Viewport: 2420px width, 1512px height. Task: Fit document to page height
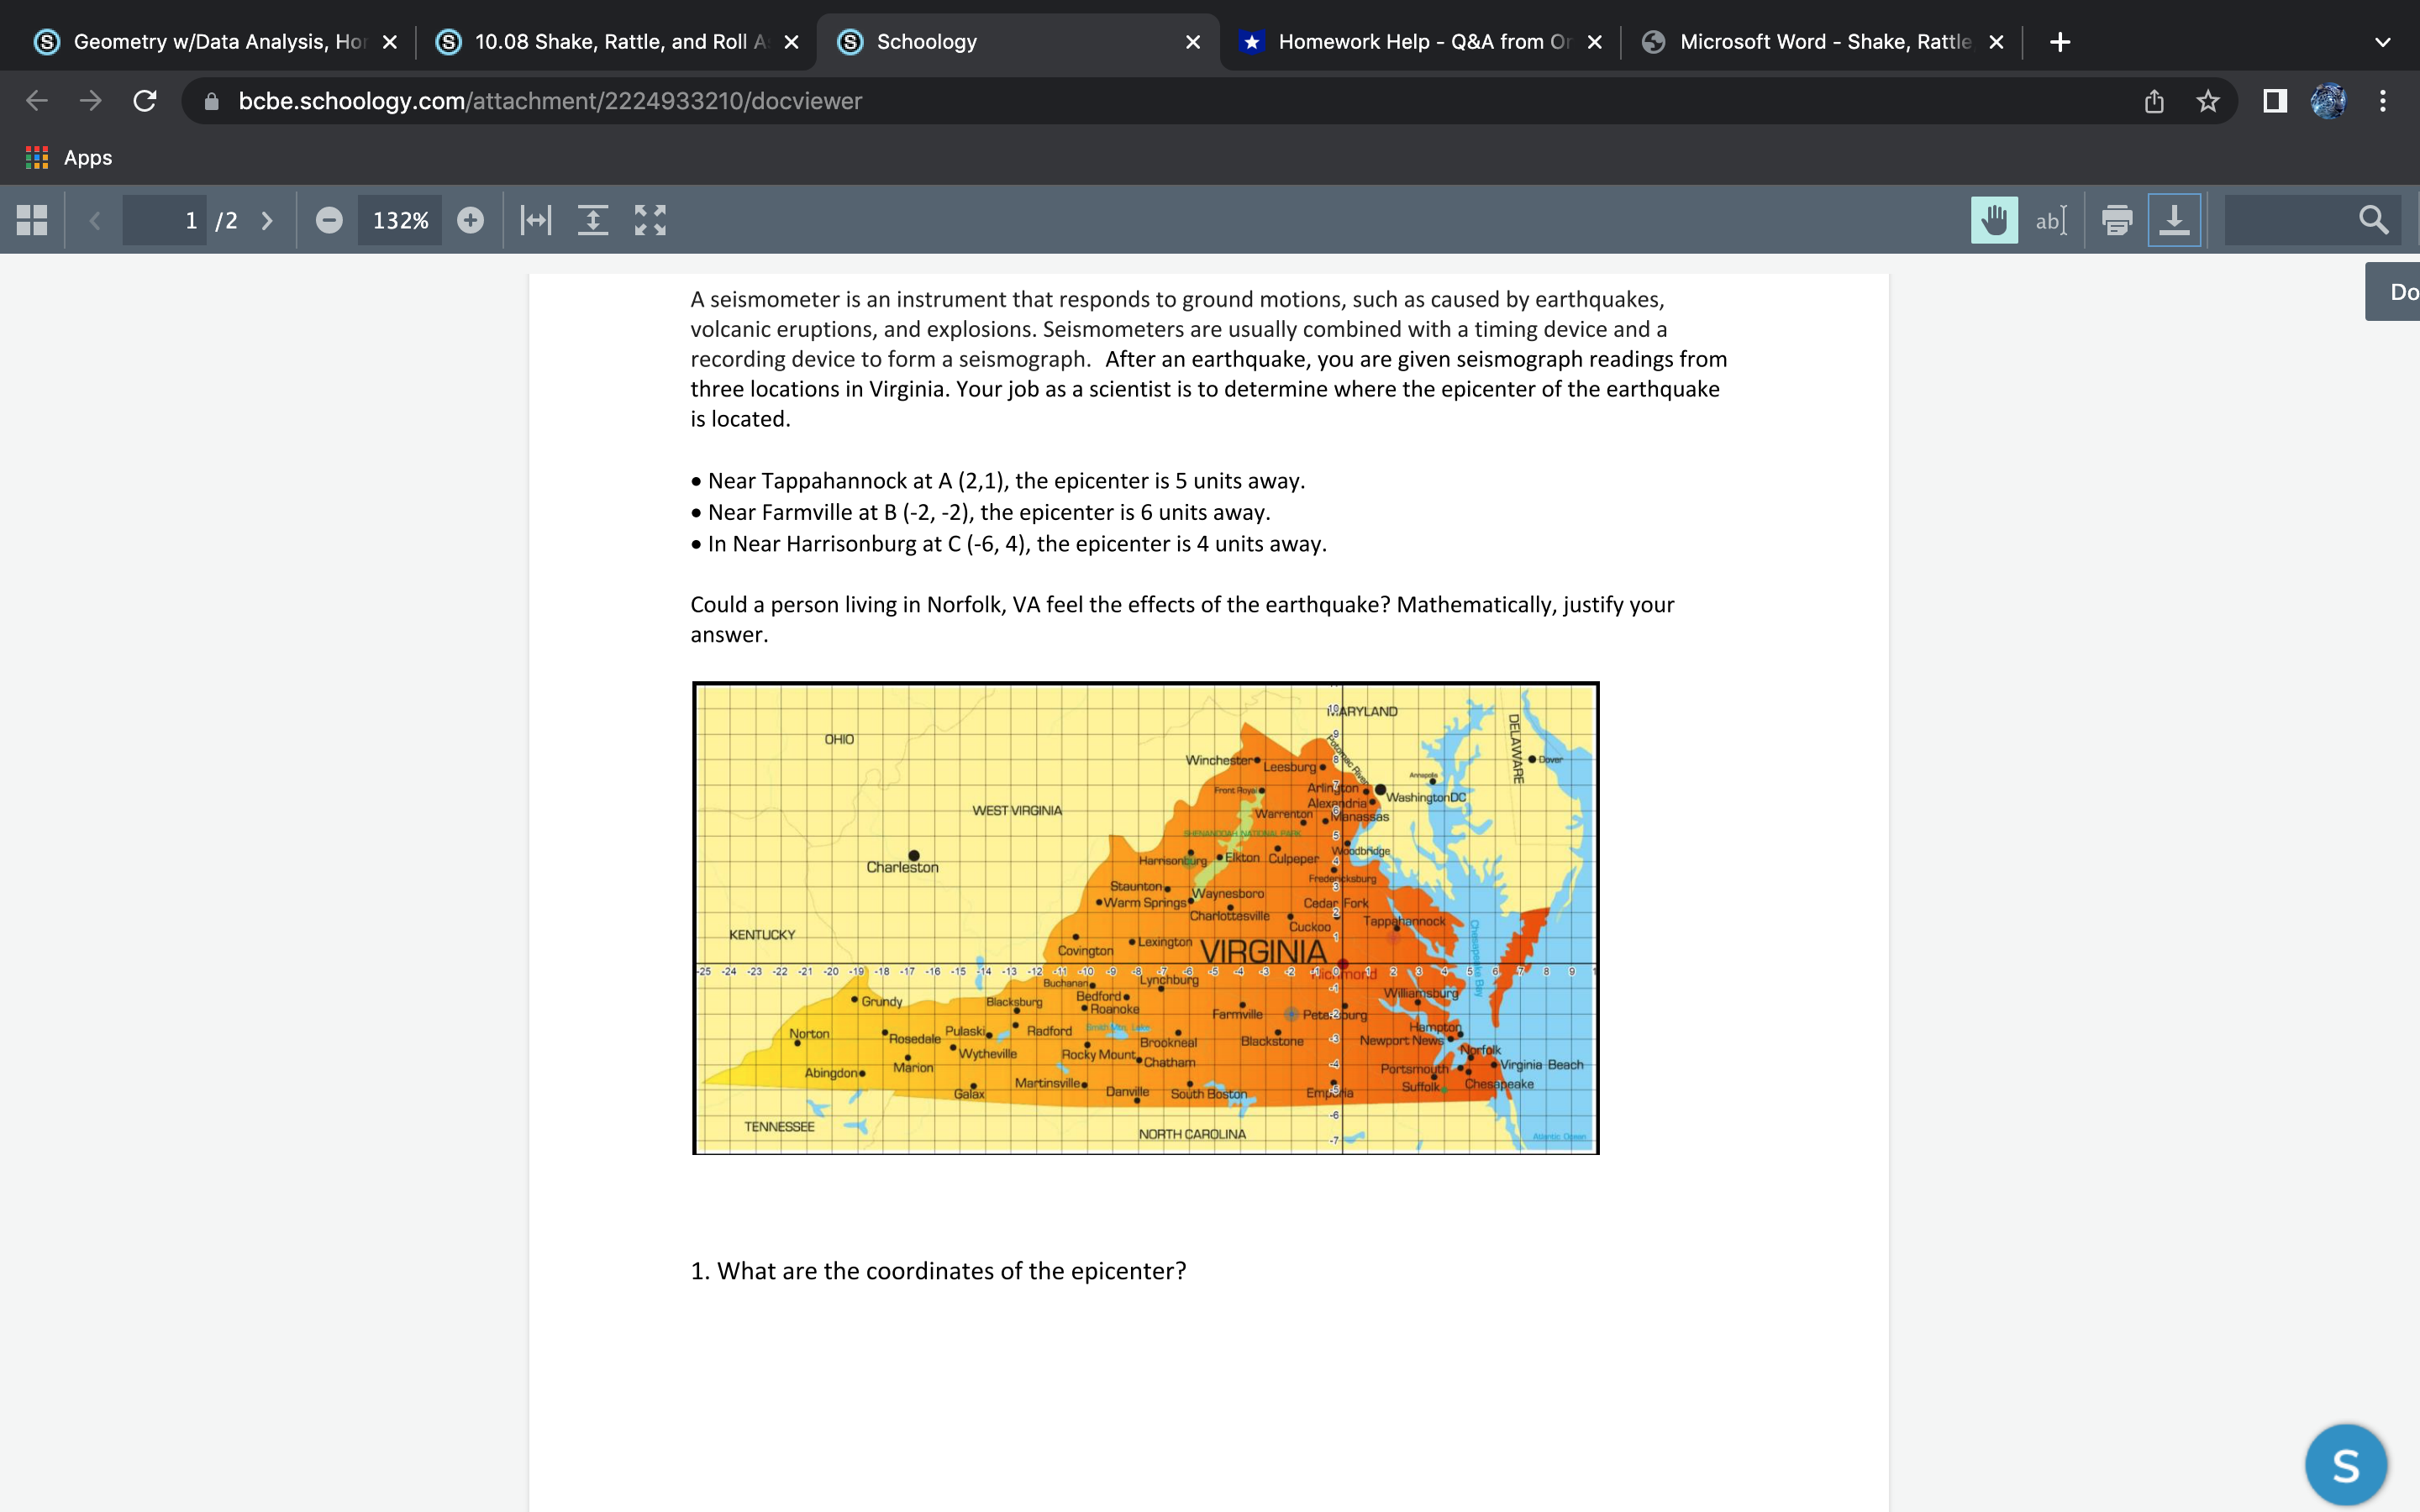tap(593, 220)
